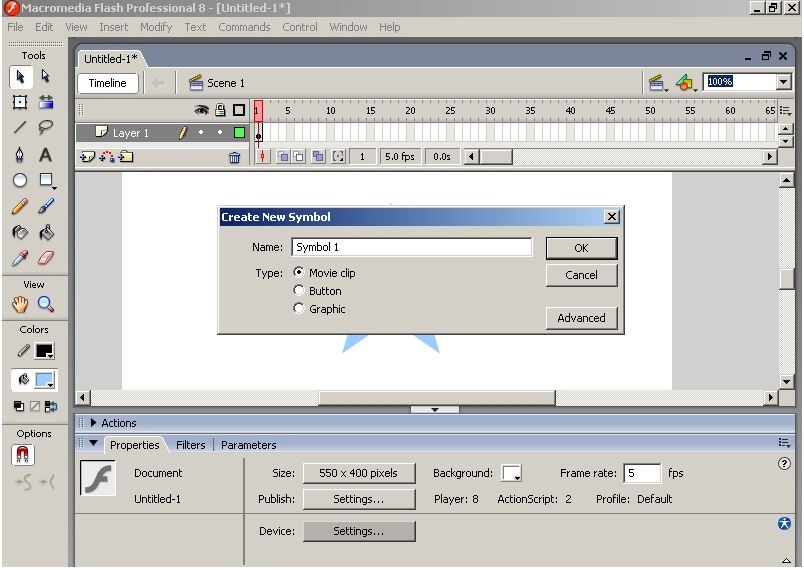Select Button symbol type radio
The width and height of the screenshot is (804, 570).
pos(299,290)
